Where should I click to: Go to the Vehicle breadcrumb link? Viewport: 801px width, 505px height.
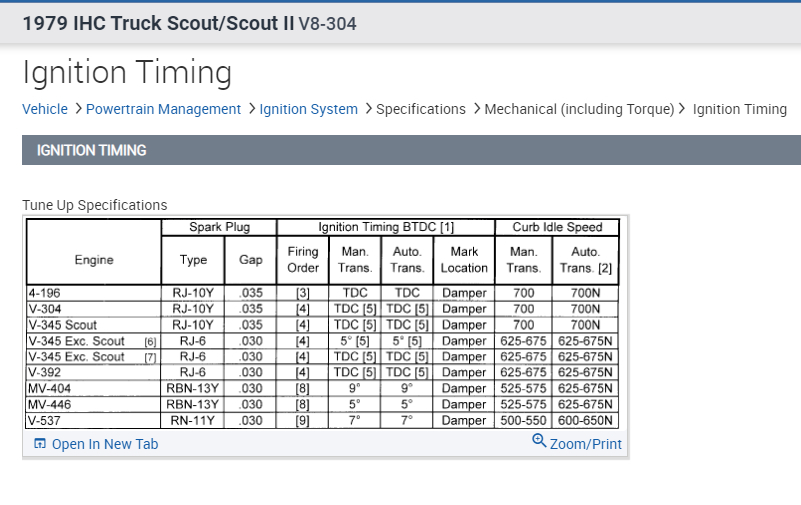(45, 109)
